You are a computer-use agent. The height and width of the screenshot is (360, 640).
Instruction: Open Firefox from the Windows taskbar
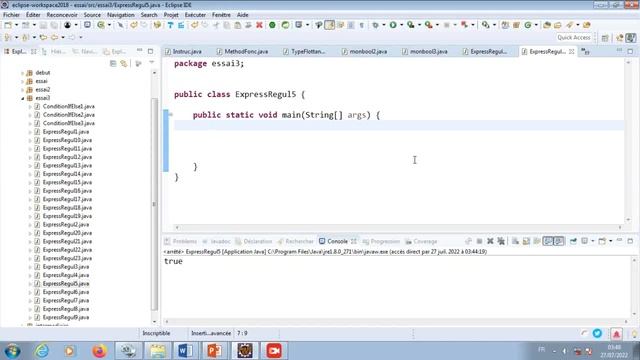(x=99, y=351)
